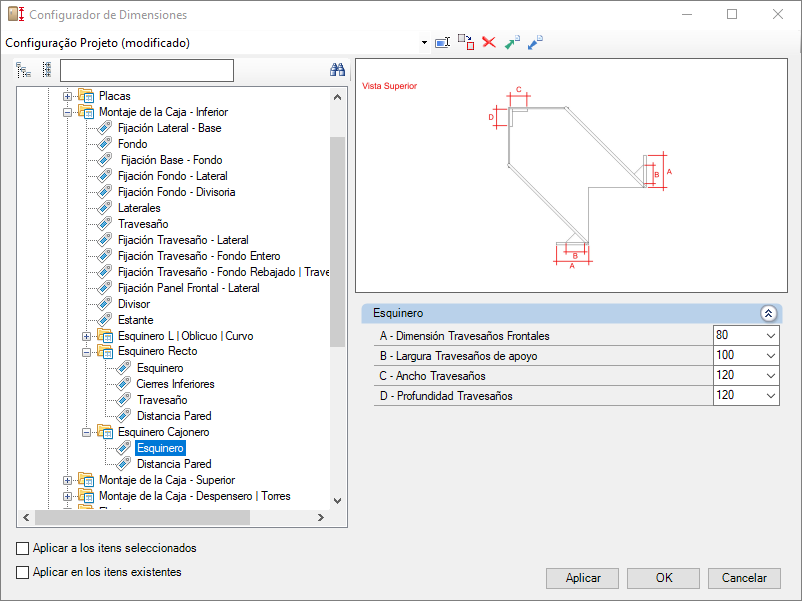Select Distancia Pared under Esquinero Recto
Viewport: 802px width, 601px height.
(x=174, y=416)
